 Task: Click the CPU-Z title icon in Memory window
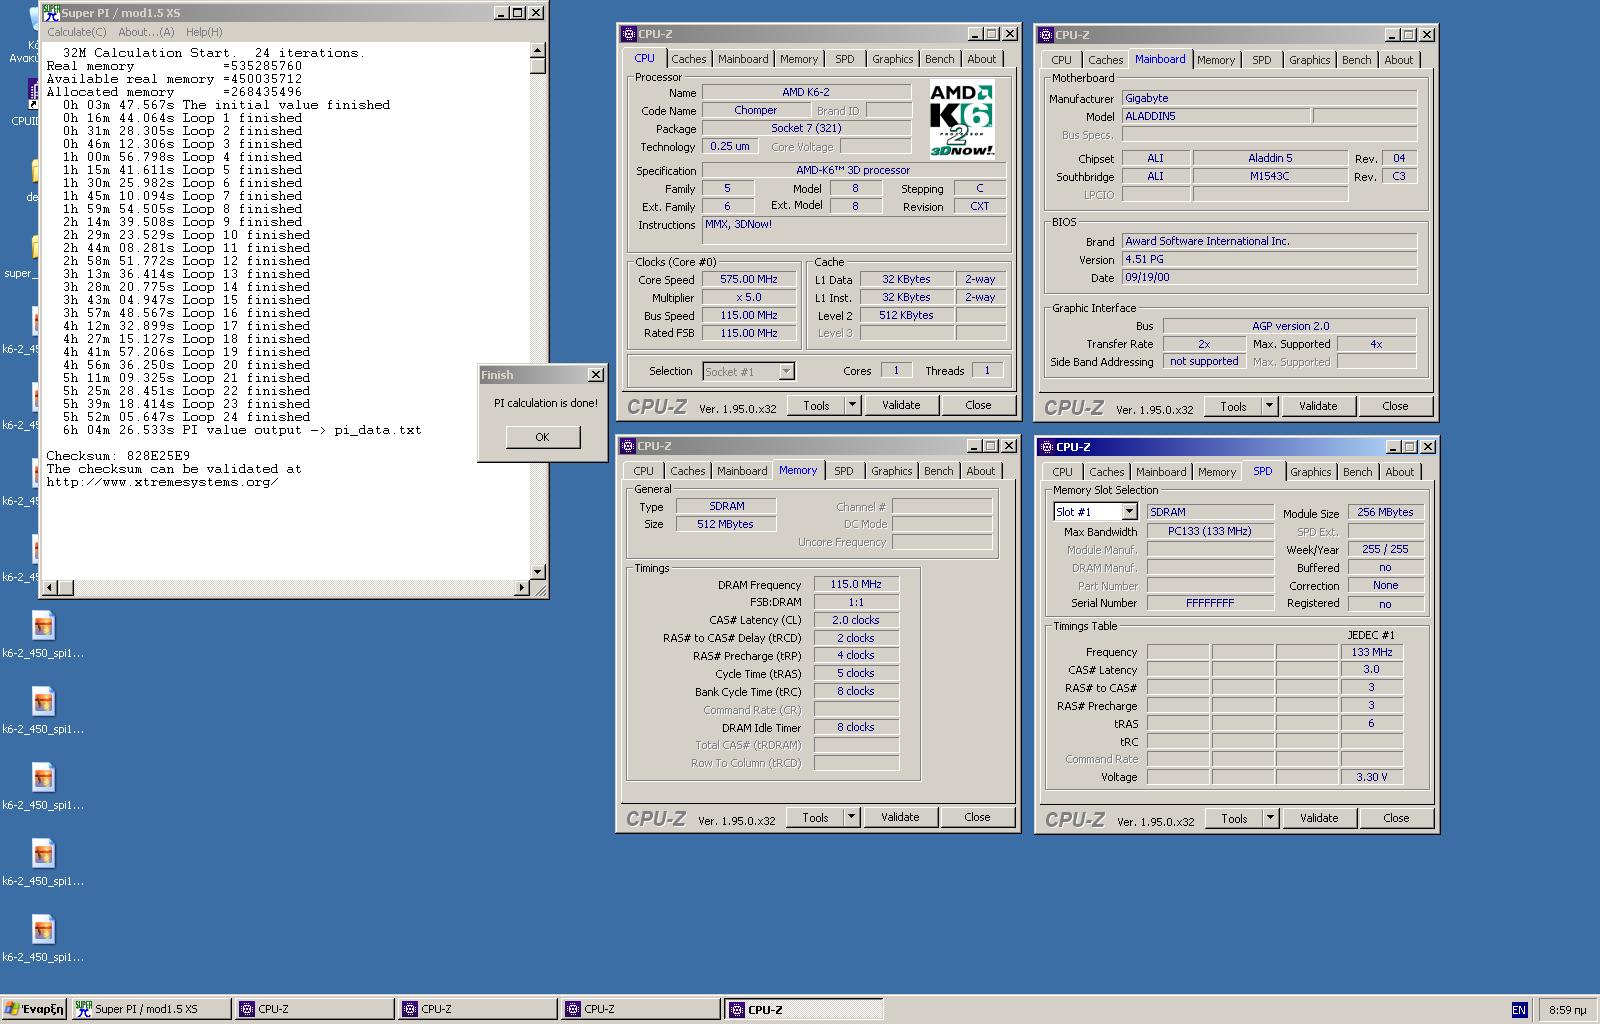pyautogui.click(x=628, y=446)
